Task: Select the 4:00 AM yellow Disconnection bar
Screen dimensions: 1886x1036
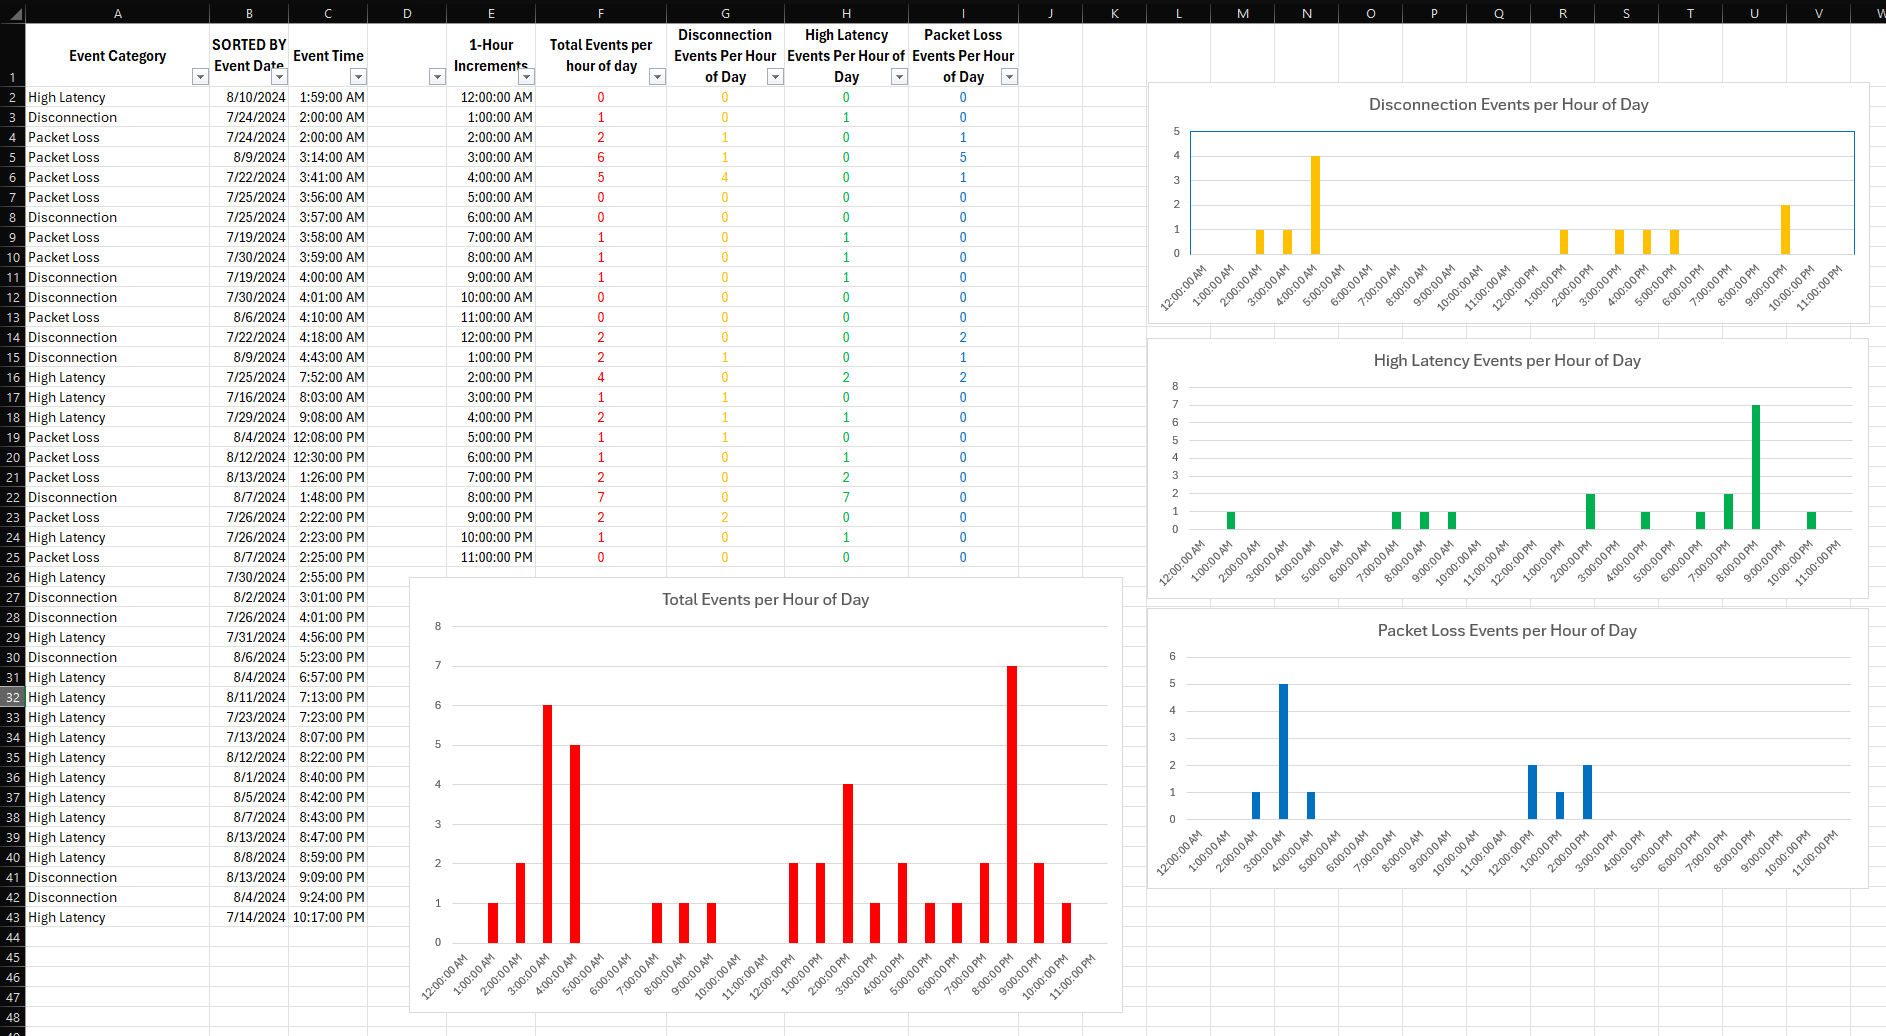Action: (x=1315, y=205)
